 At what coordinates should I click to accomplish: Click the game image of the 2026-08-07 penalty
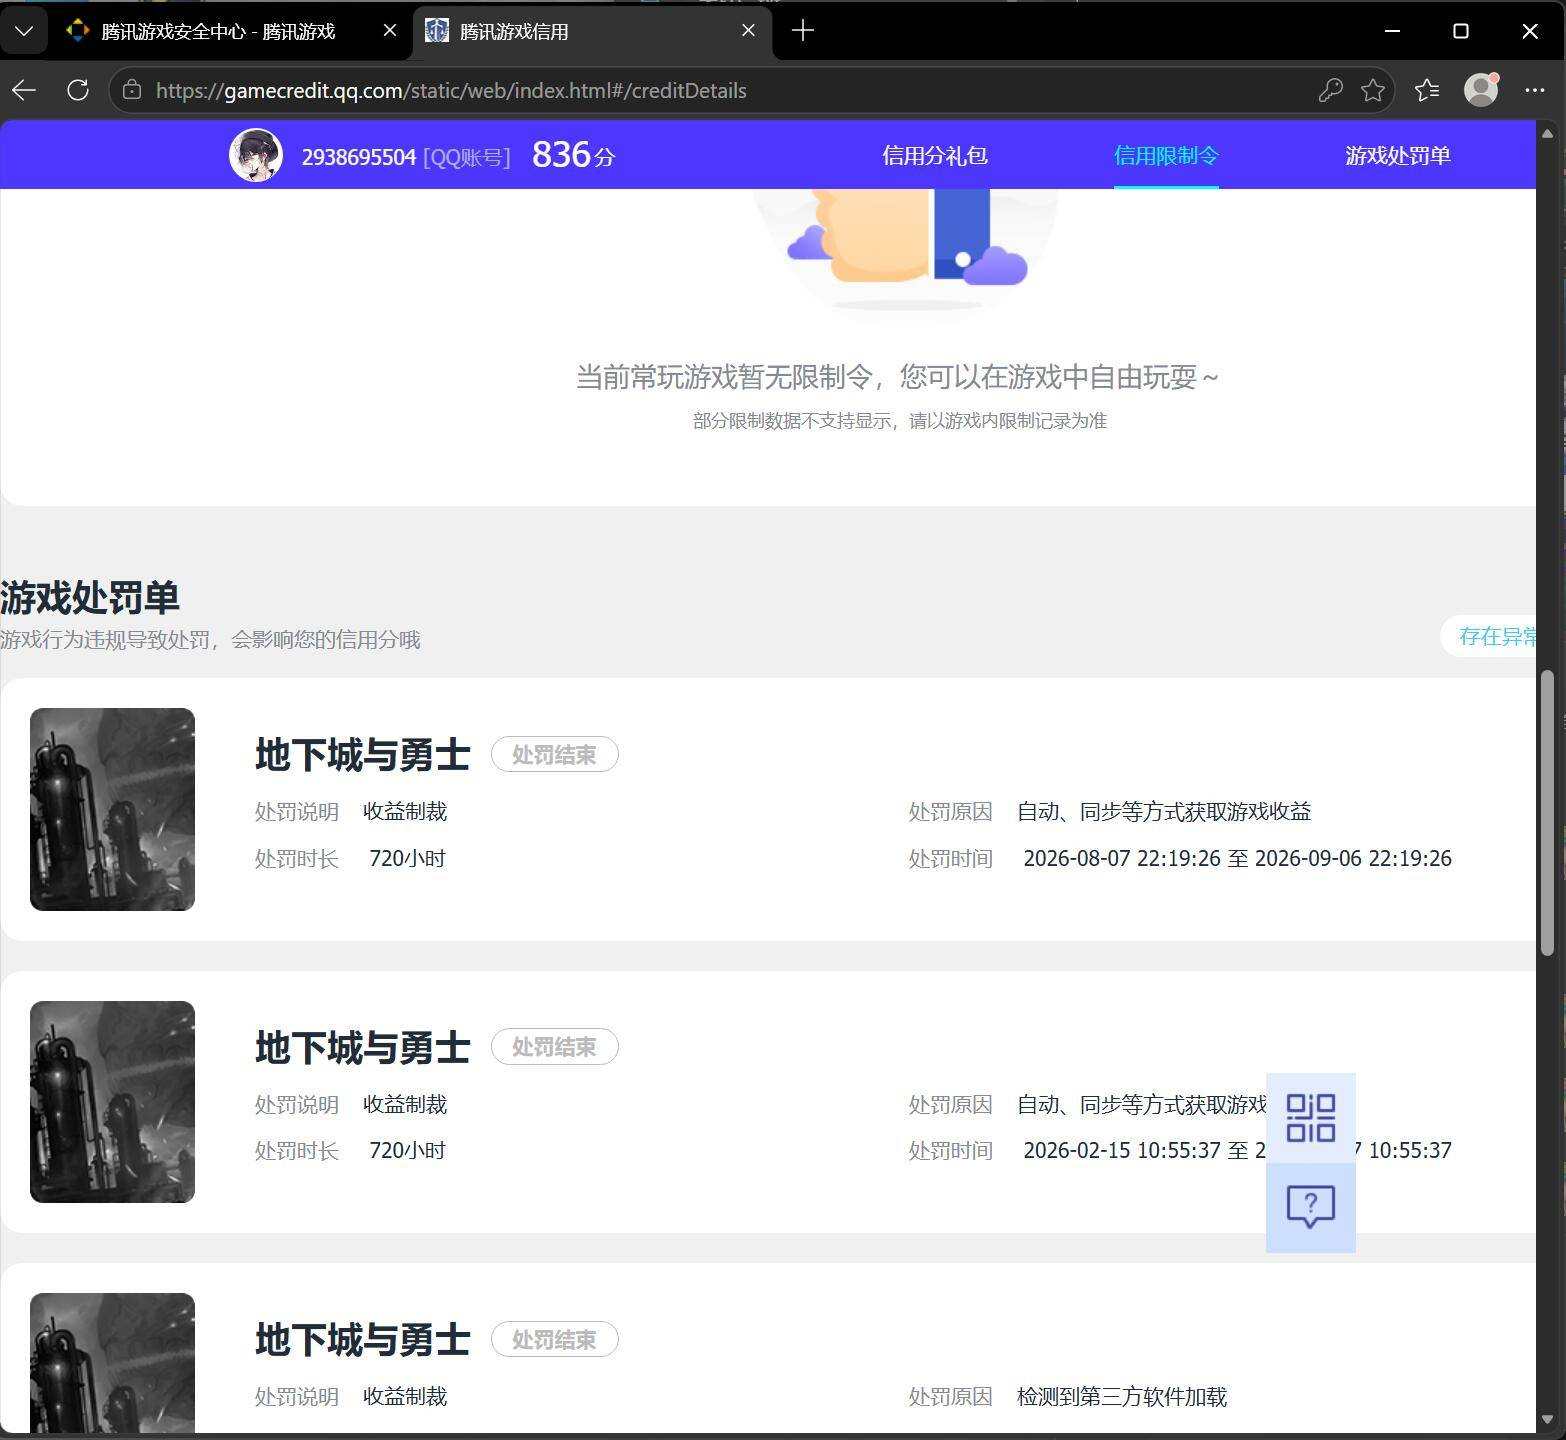pyautogui.click(x=112, y=809)
